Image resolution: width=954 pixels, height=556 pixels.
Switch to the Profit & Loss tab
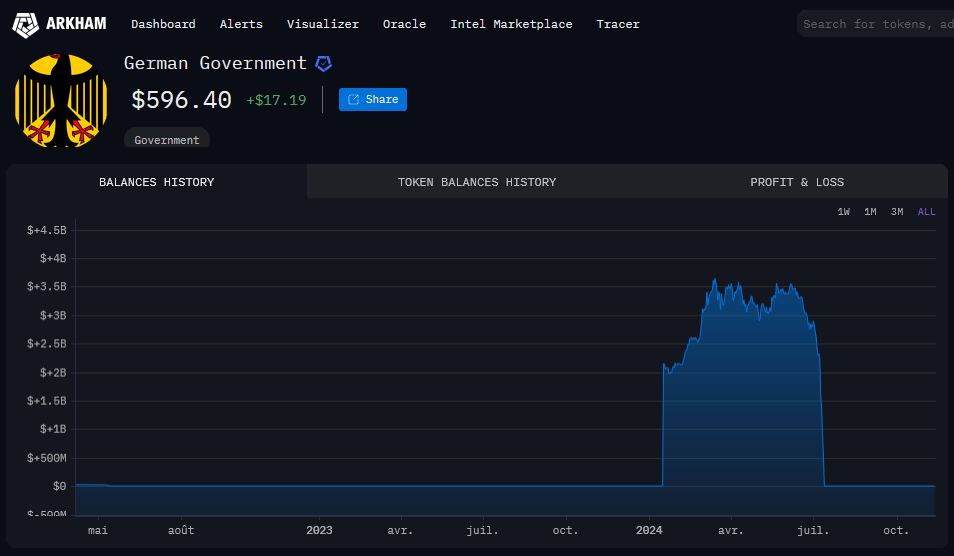797,182
